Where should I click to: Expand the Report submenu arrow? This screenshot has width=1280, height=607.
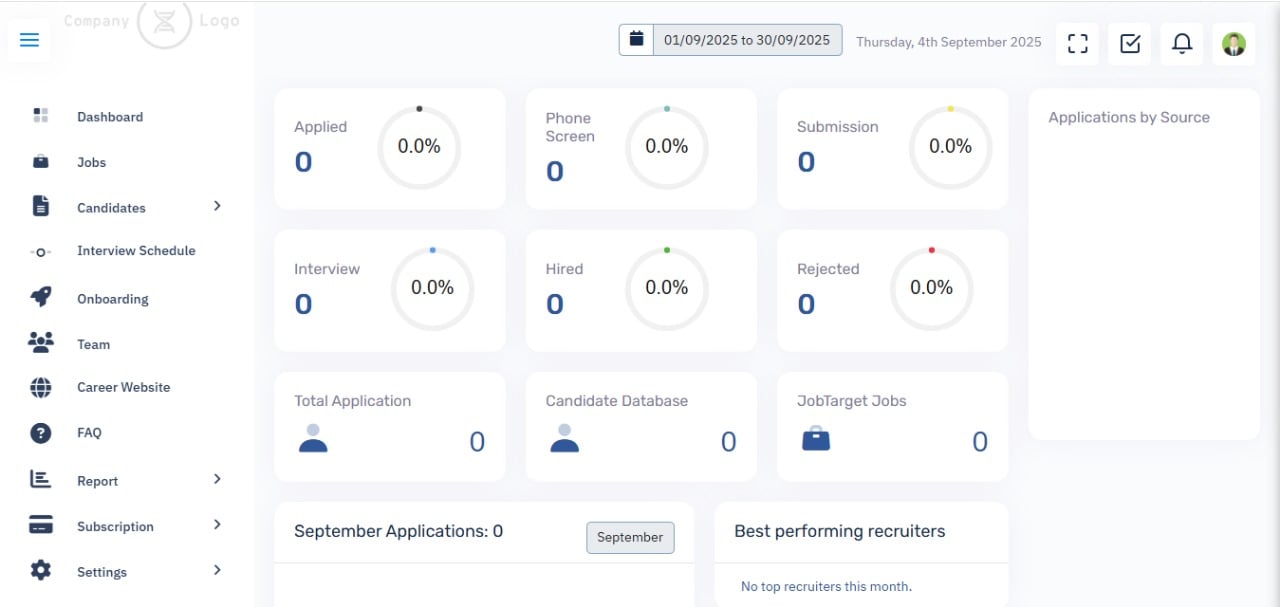click(x=217, y=480)
